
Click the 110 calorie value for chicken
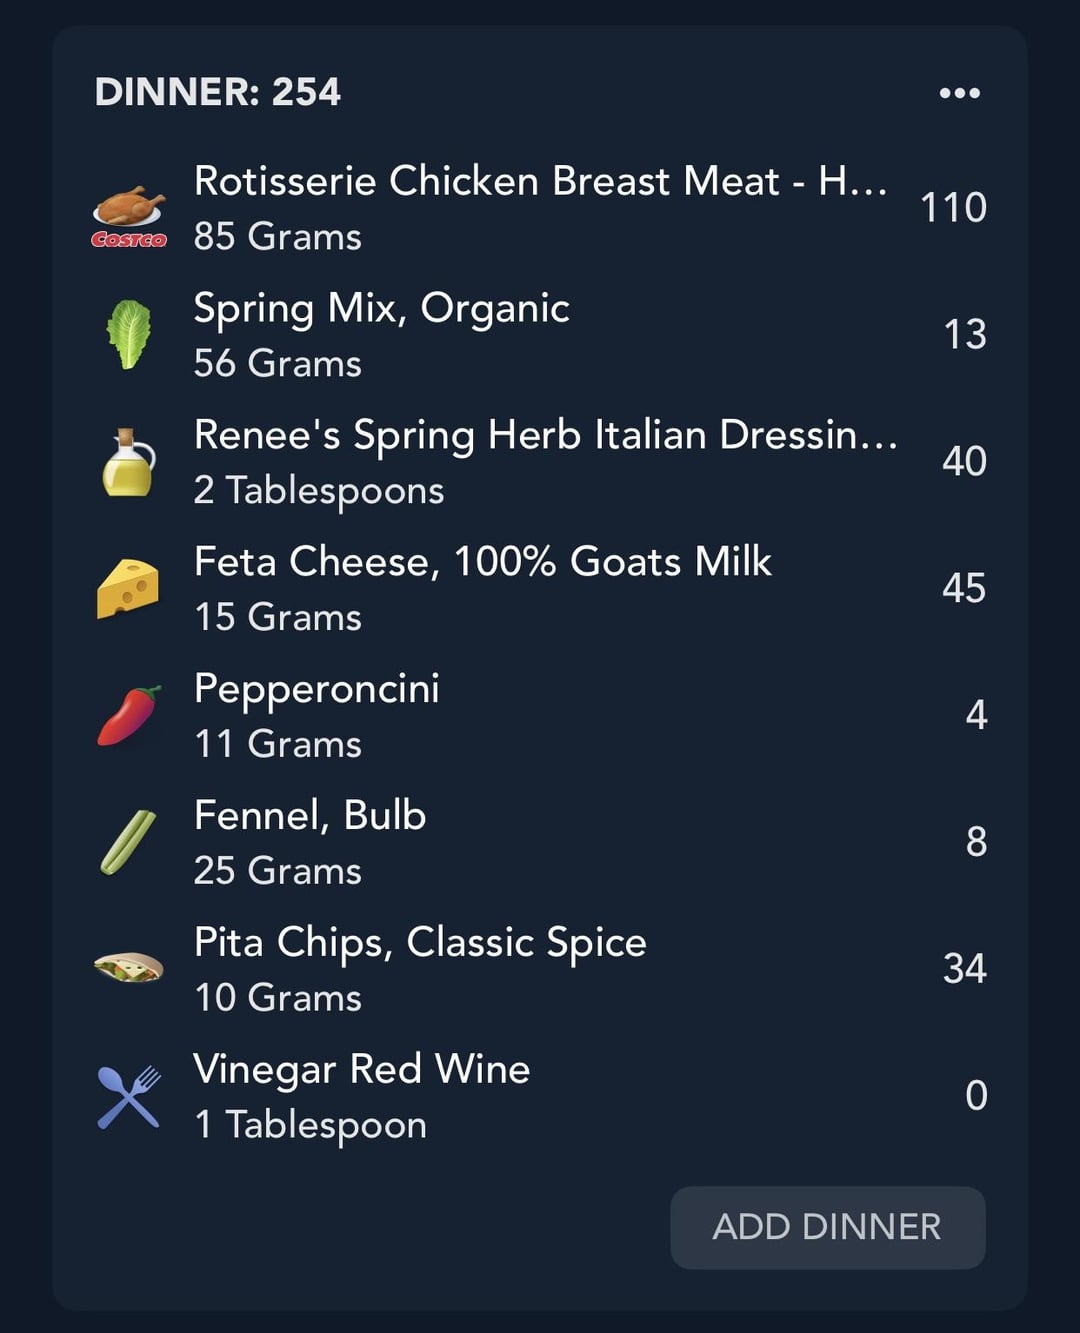(953, 208)
